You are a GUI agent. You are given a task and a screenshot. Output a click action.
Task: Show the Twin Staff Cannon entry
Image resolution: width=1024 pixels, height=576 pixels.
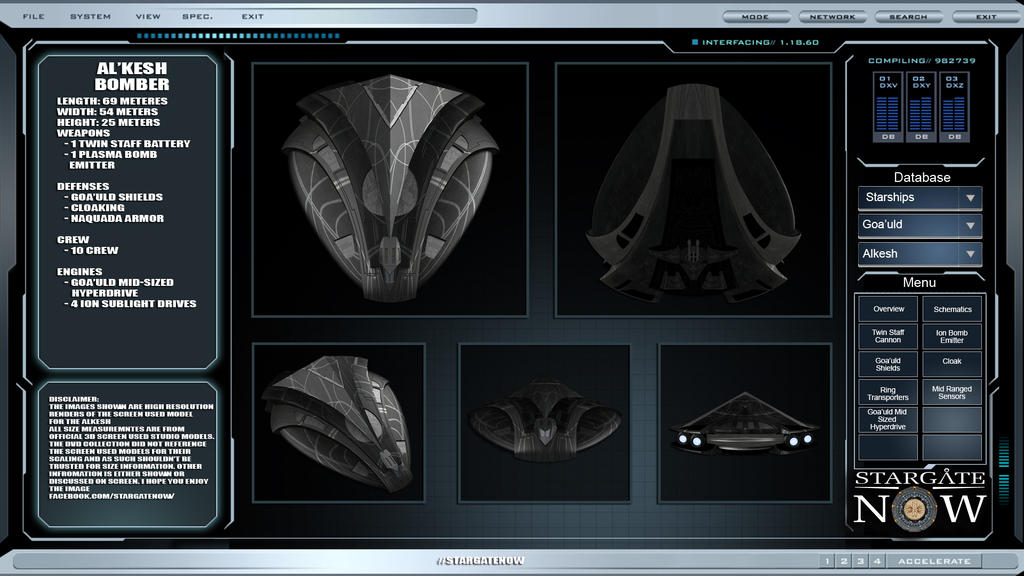pos(888,336)
